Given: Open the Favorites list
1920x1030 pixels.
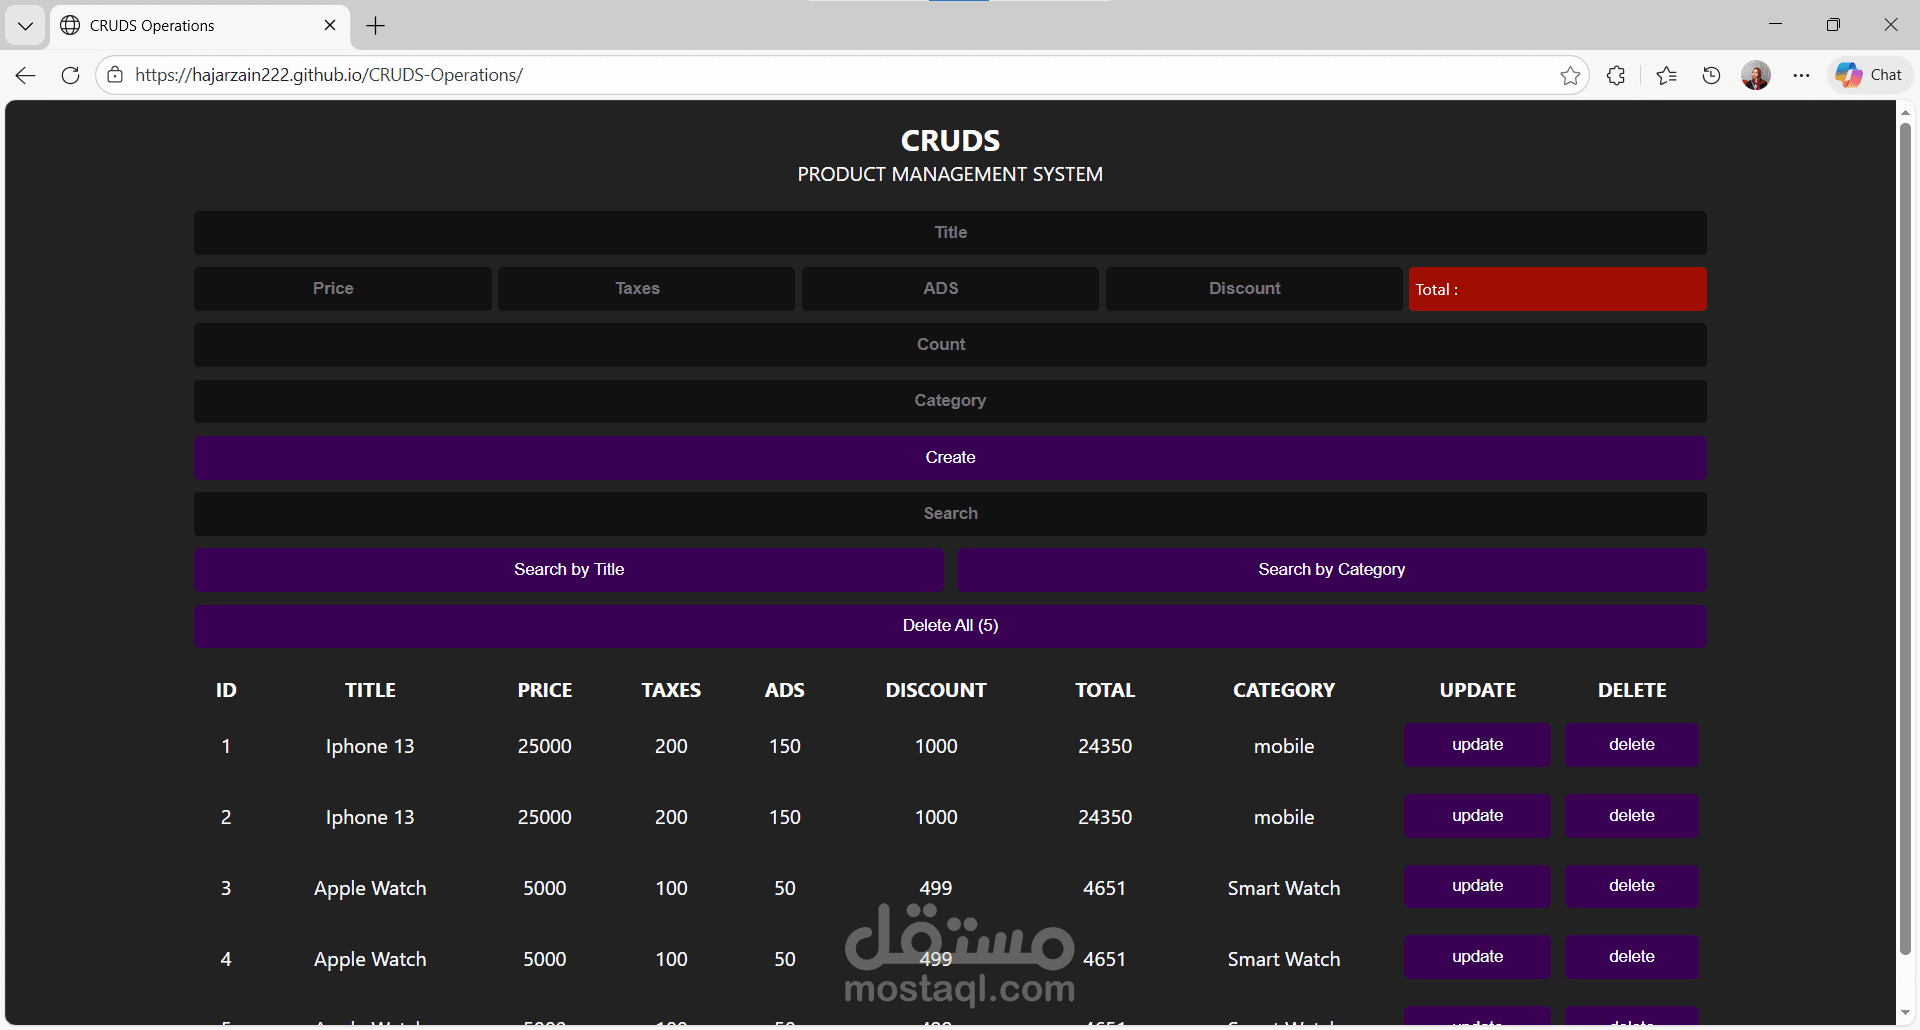Looking at the screenshot, I should 1666,75.
